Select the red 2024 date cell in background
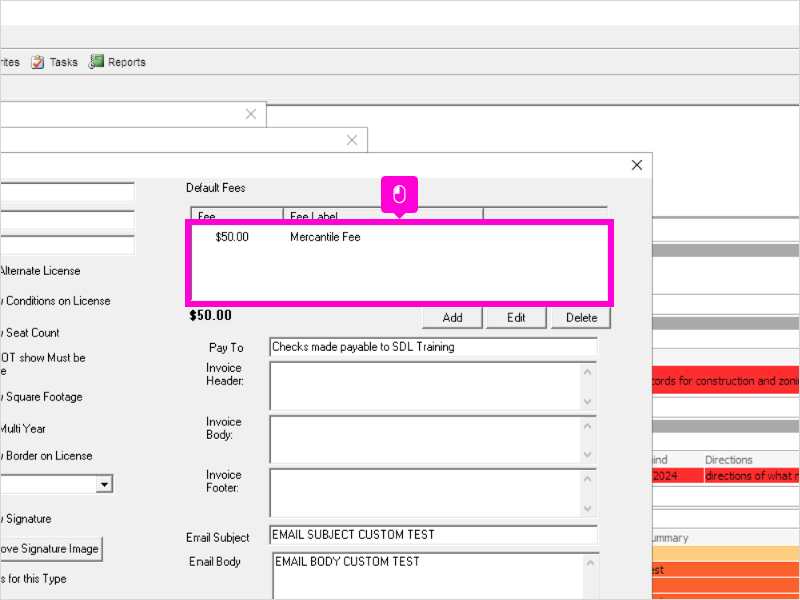This screenshot has height=600, width=800. click(x=678, y=476)
